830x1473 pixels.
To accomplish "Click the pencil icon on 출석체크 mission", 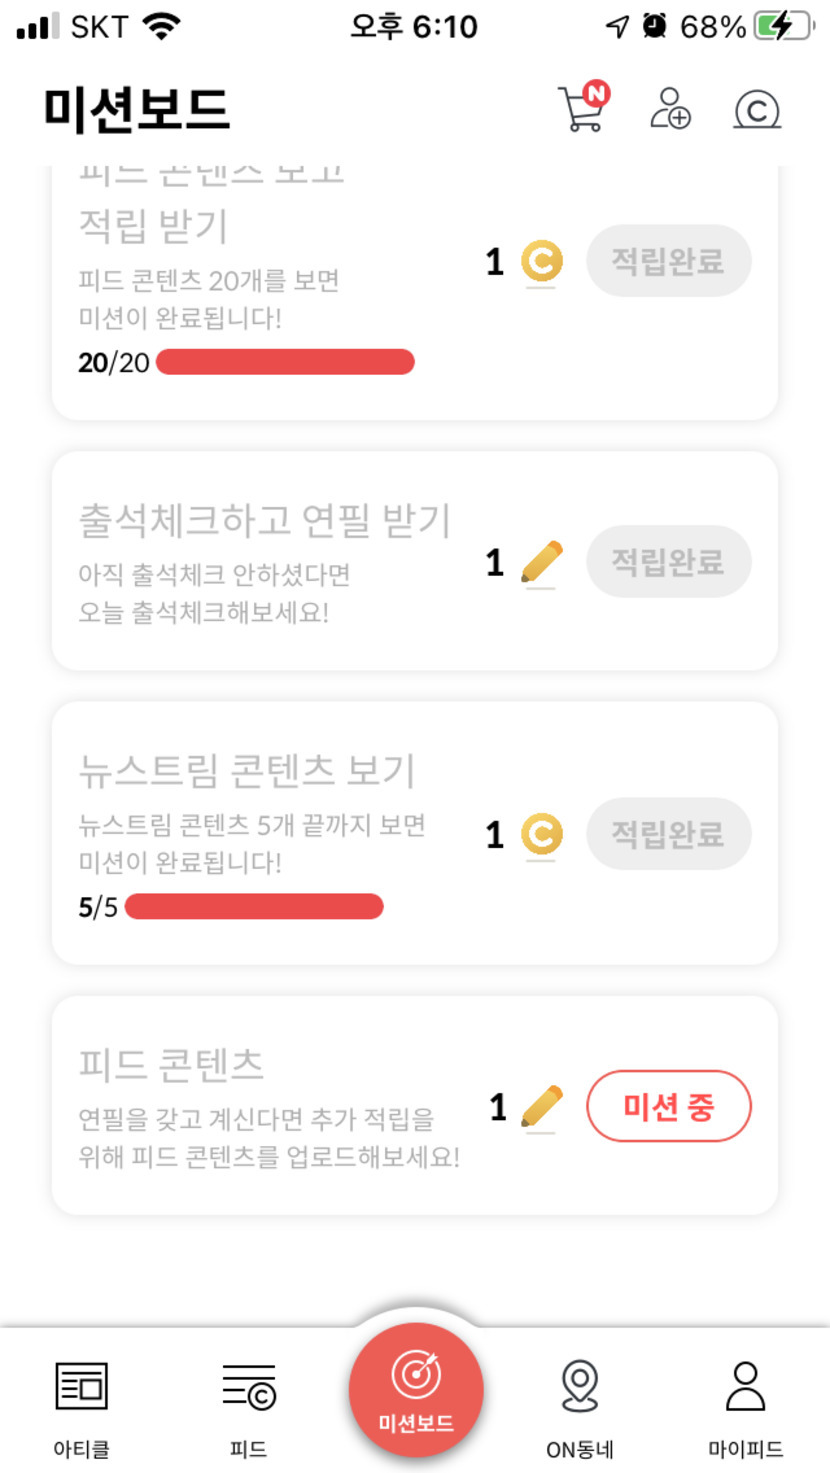I will 542,562.
